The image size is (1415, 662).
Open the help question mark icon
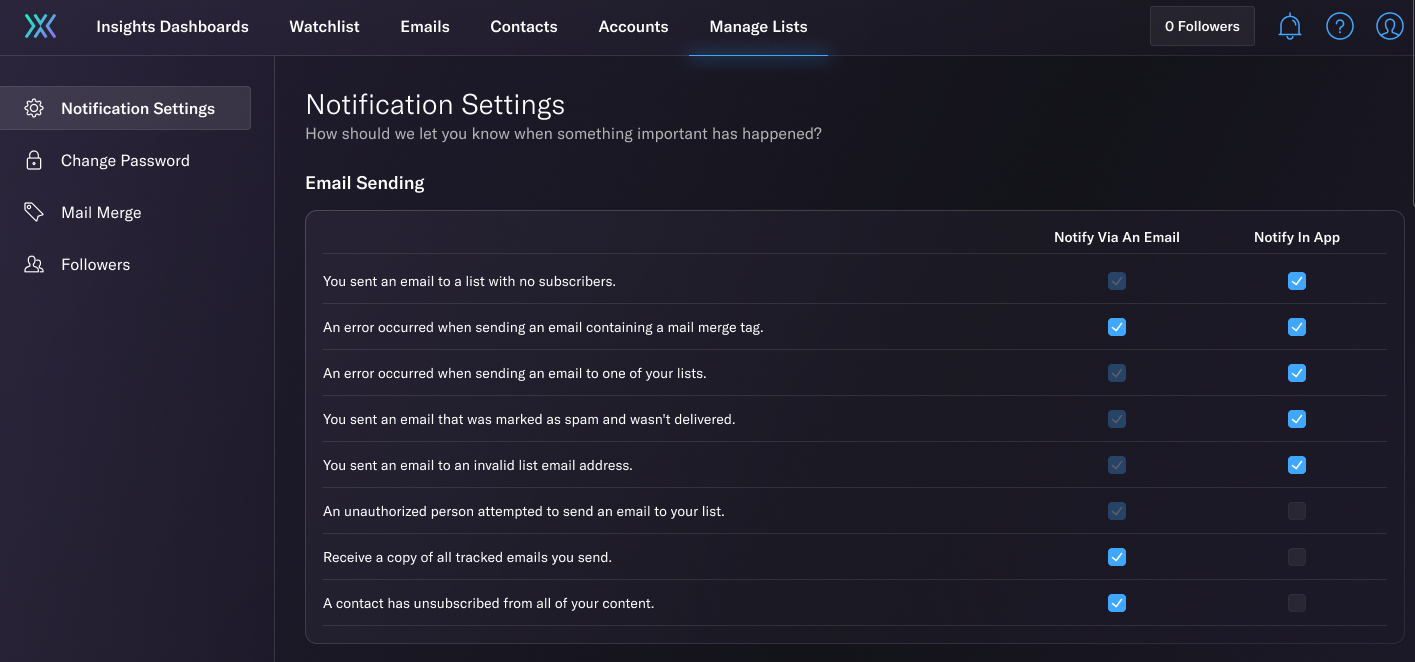(x=1340, y=27)
